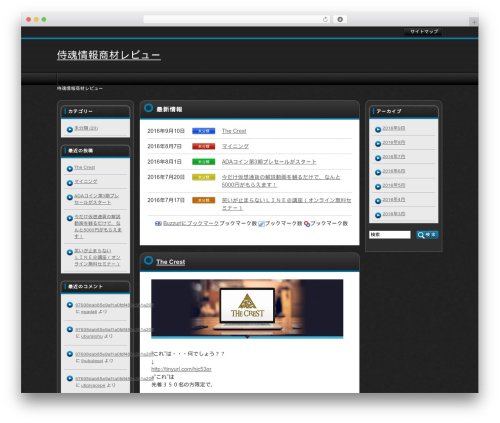Click the arrow bullet beside 2016年3月 archive
The image size is (500, 423).
click(378, 215)
